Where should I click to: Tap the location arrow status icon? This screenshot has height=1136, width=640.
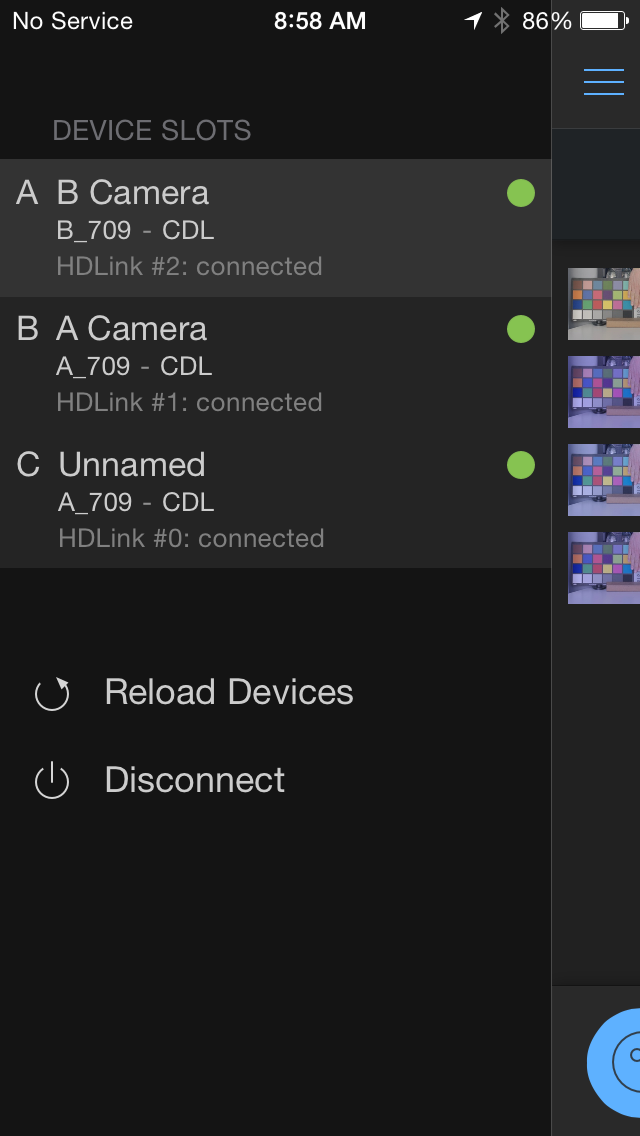point(474,21)
